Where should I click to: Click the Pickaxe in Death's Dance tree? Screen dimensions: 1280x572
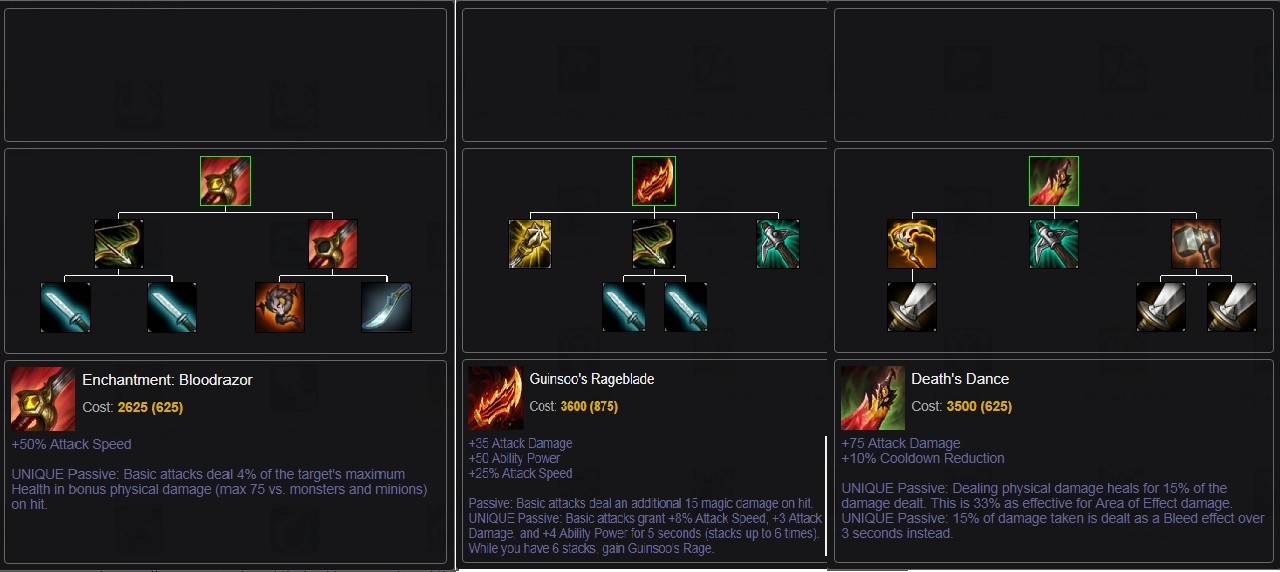1054,244
